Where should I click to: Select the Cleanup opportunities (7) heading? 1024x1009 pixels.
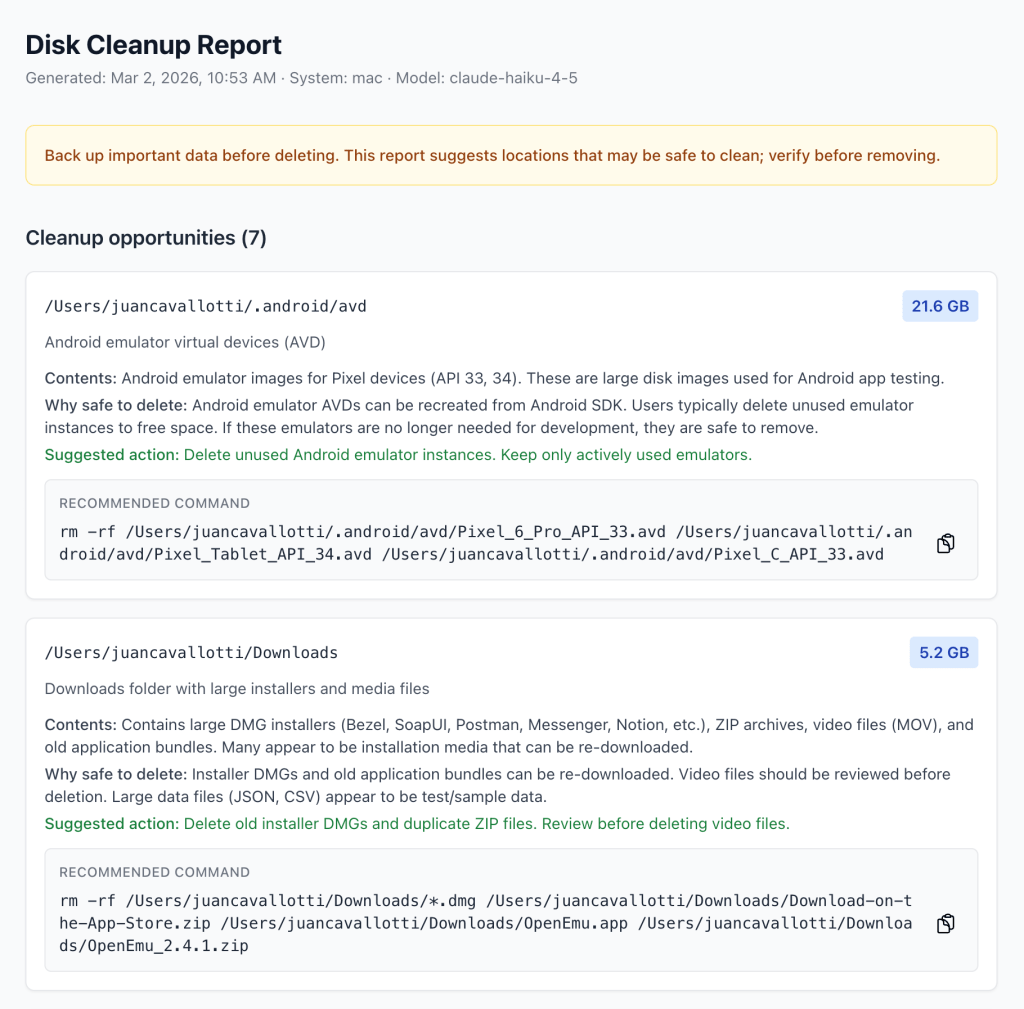tap(146, 238)
